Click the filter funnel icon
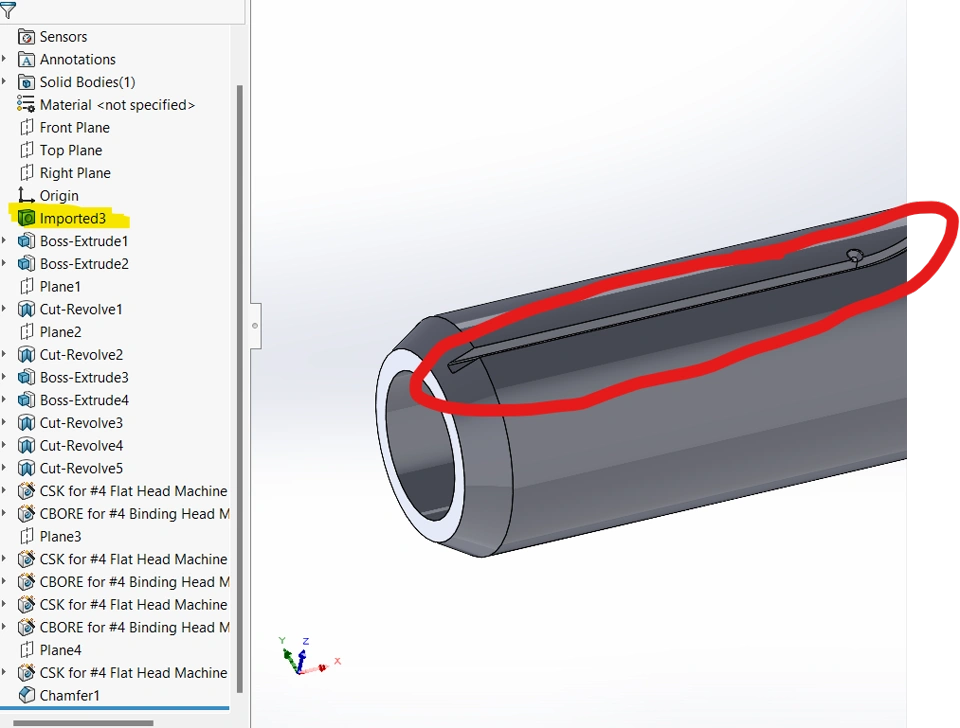The width and height of the screenshot is (960, 728). pyautogui.click(x=8, y=10)
